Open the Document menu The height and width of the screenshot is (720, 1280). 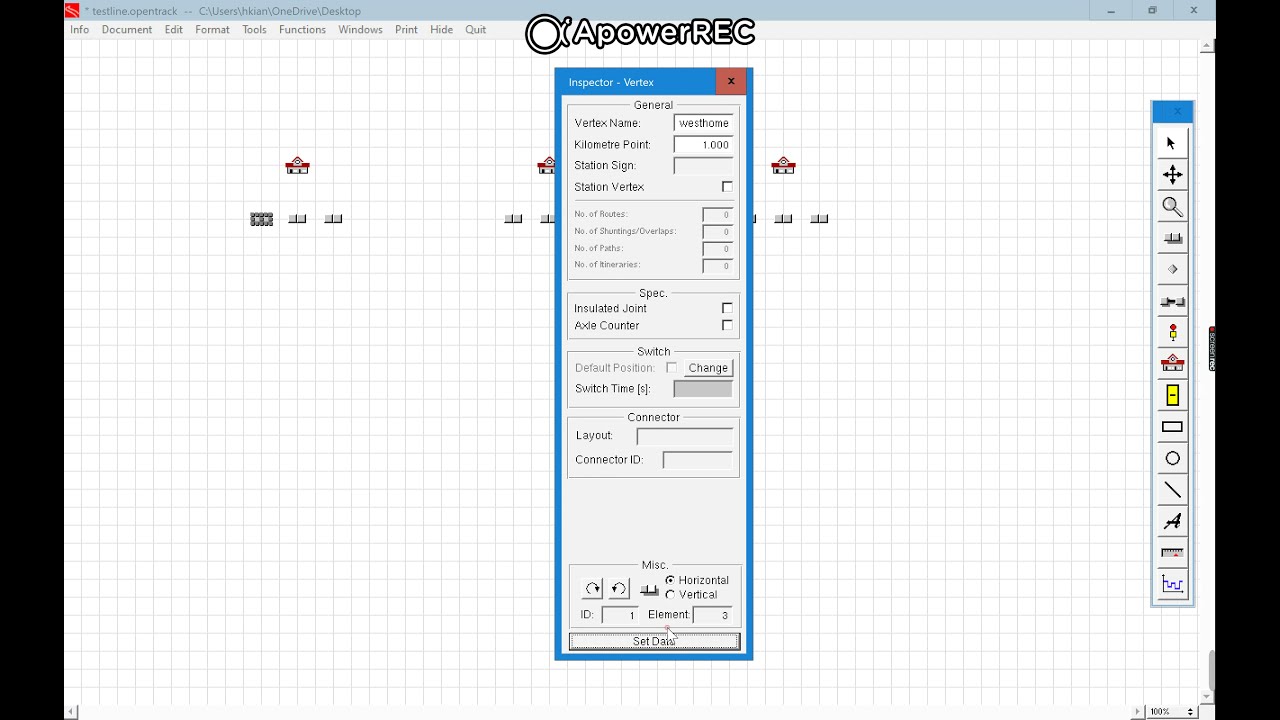[127, 30]
